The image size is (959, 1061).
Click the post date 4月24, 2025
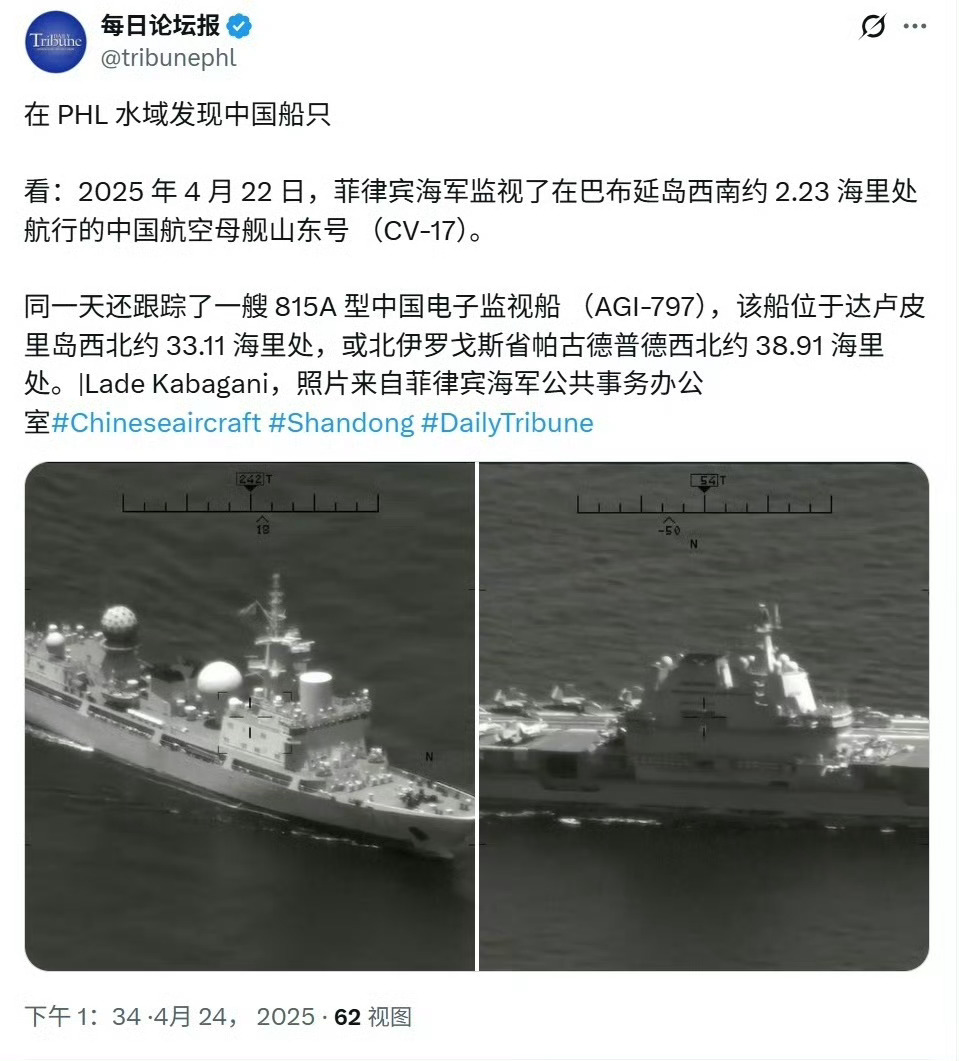pos(234,1016)
